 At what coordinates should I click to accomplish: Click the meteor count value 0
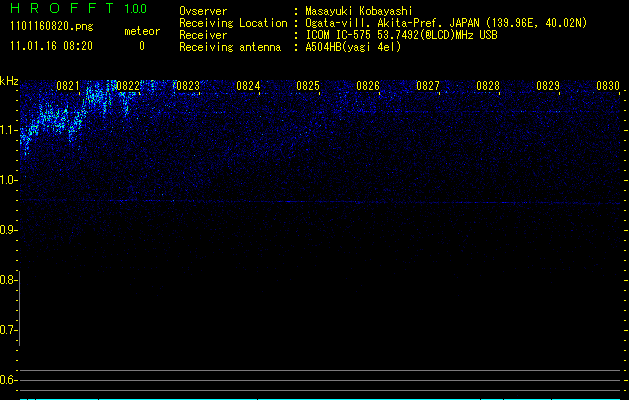[142, 46]
